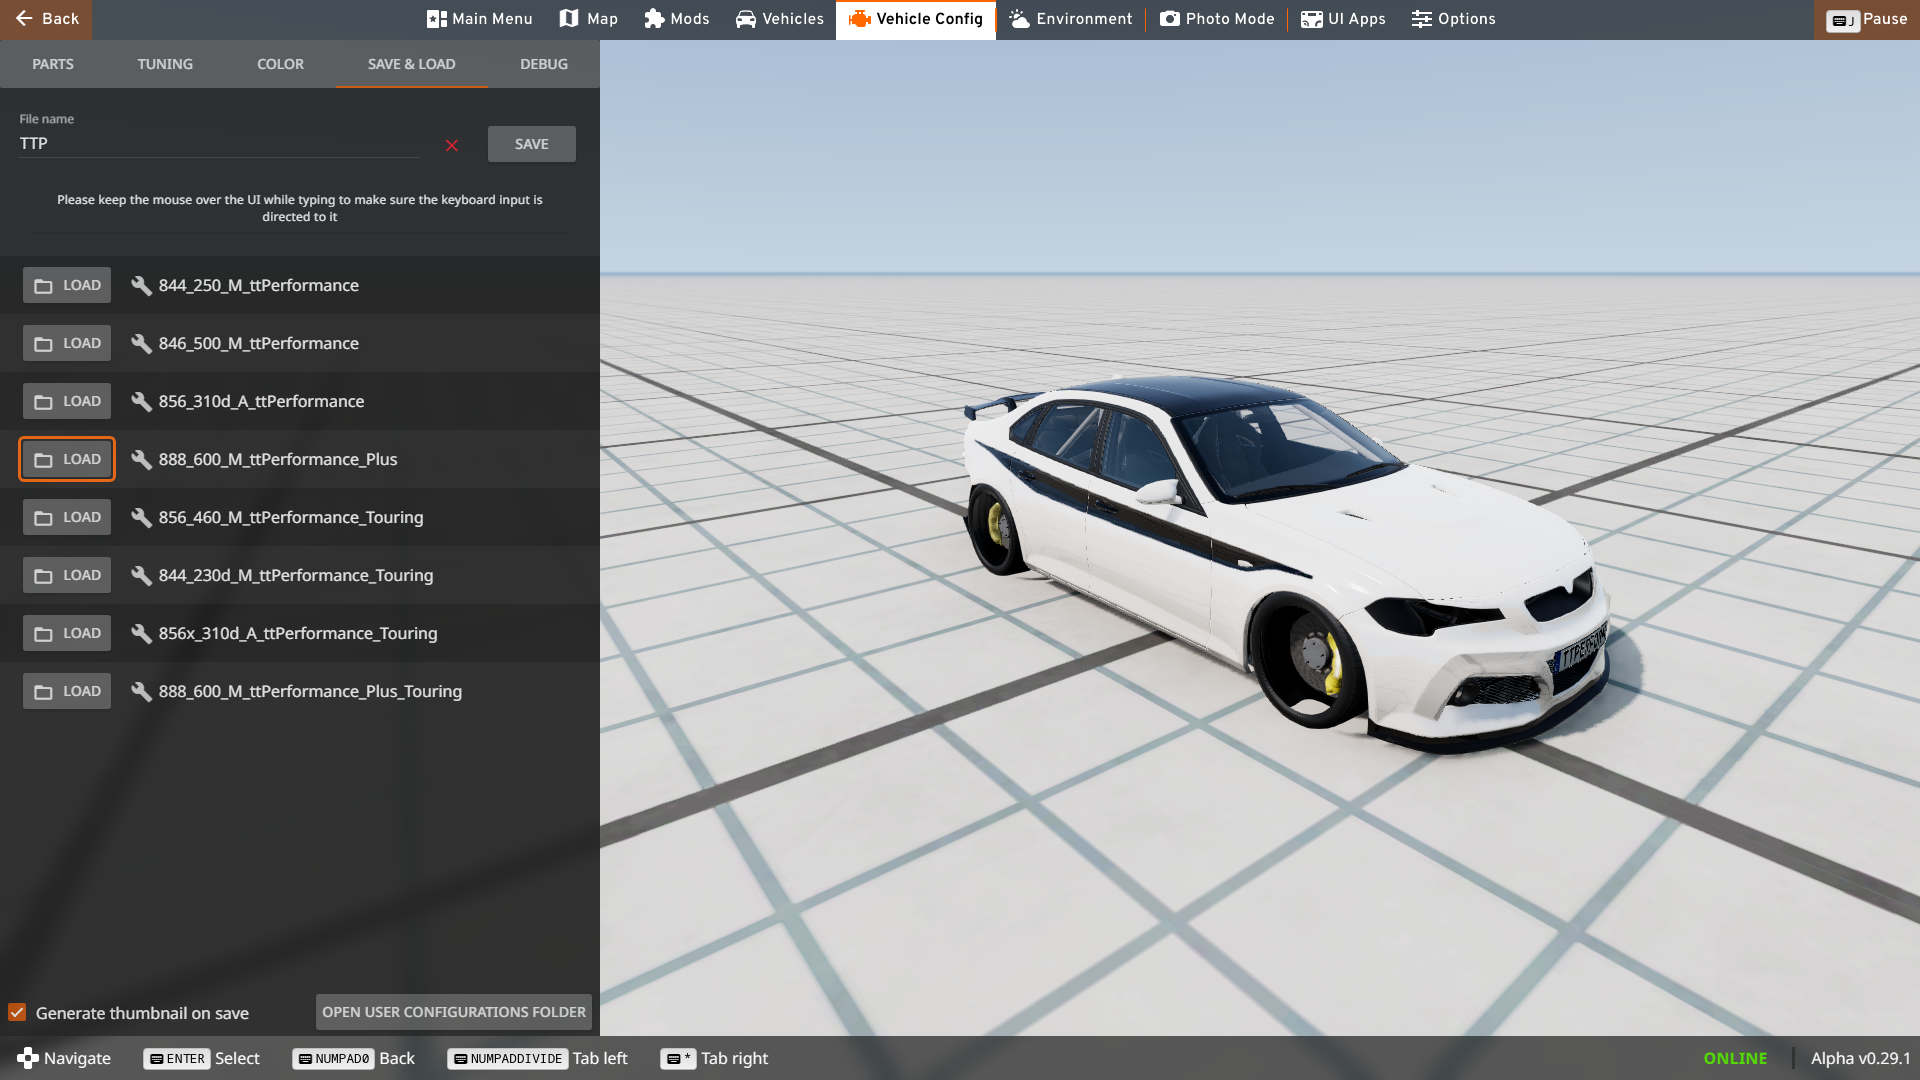The height and width of the screenshot is (1080, 1920).
Task: Click the SAVE button
Action: (x=531, y=144)
